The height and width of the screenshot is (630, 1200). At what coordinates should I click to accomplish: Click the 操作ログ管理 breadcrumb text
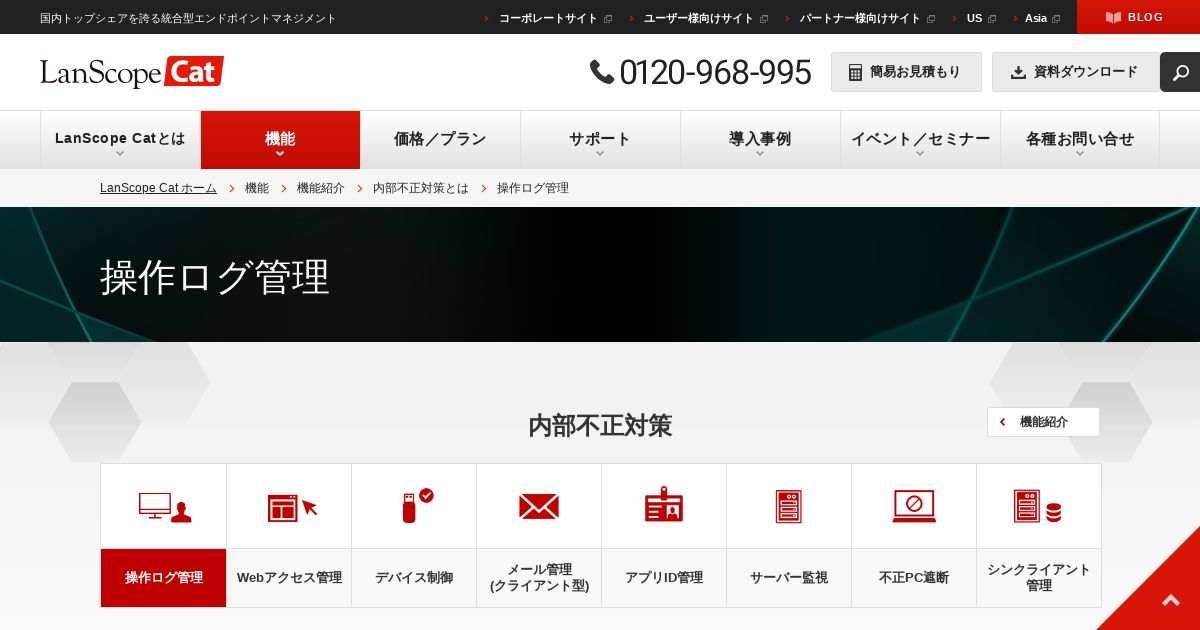click(533, 188)
